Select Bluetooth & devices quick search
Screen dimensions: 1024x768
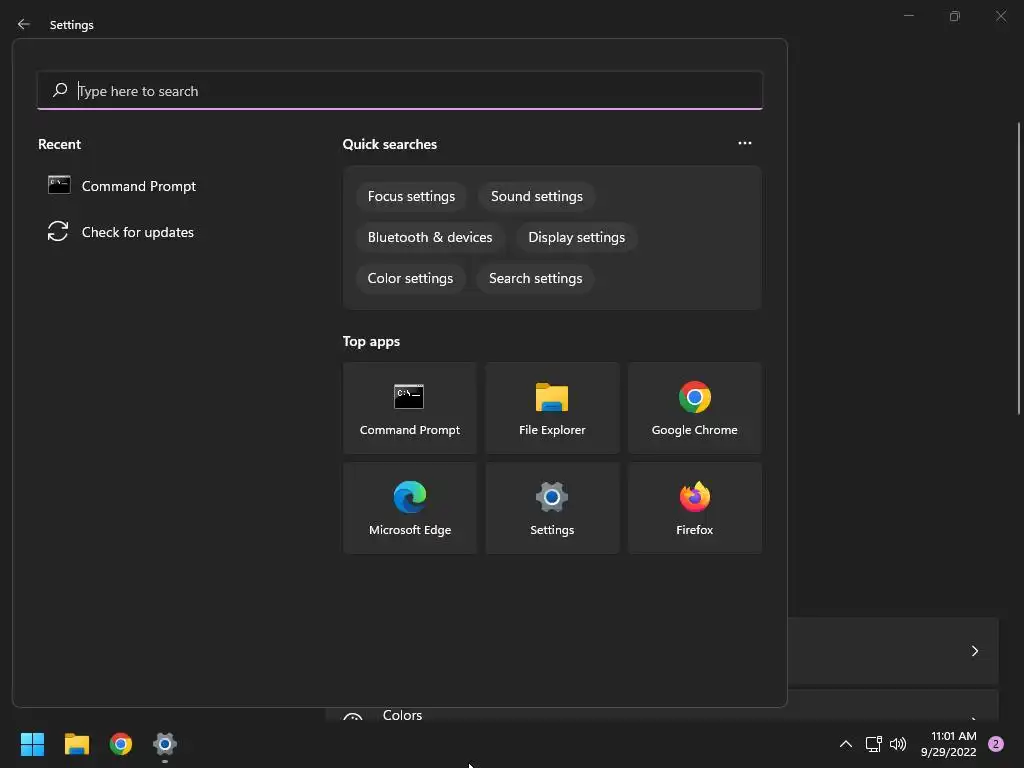430,238
